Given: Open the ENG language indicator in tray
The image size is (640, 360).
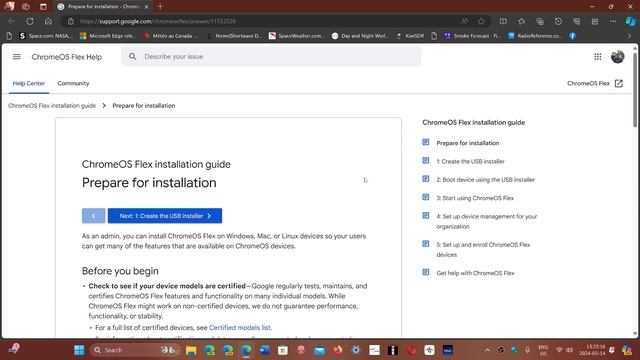Looking at the screenshot, I should click(x=543, y=350).
